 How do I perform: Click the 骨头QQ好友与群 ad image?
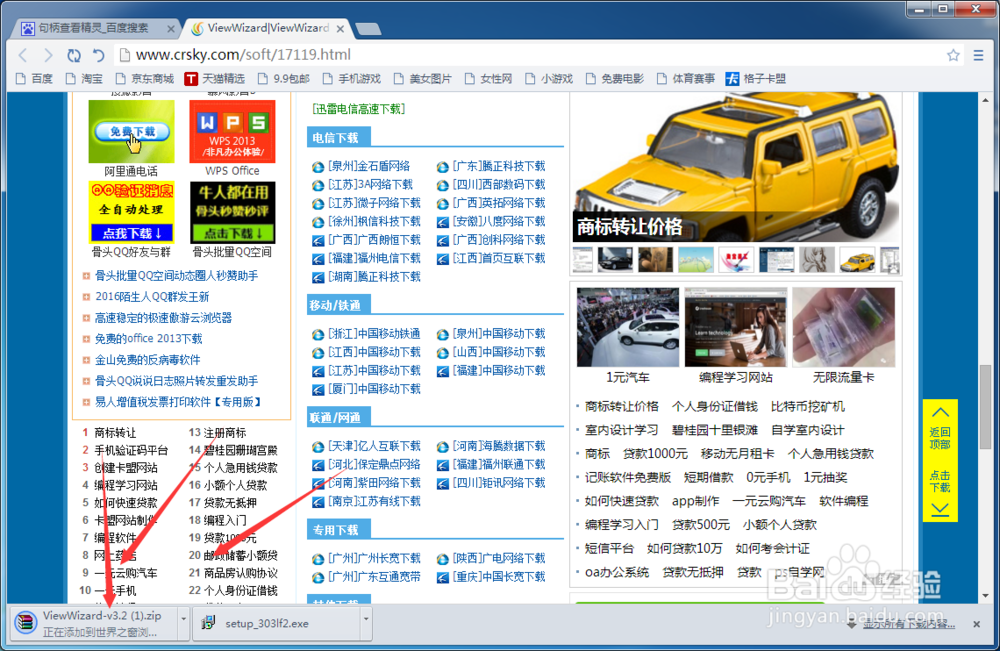pos(131,212)
